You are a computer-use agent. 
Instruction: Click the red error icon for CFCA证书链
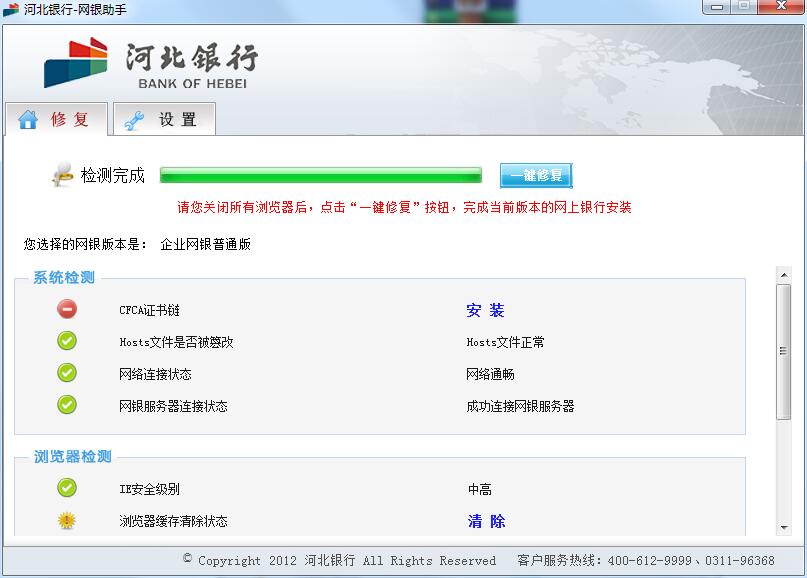click(67, 309)
